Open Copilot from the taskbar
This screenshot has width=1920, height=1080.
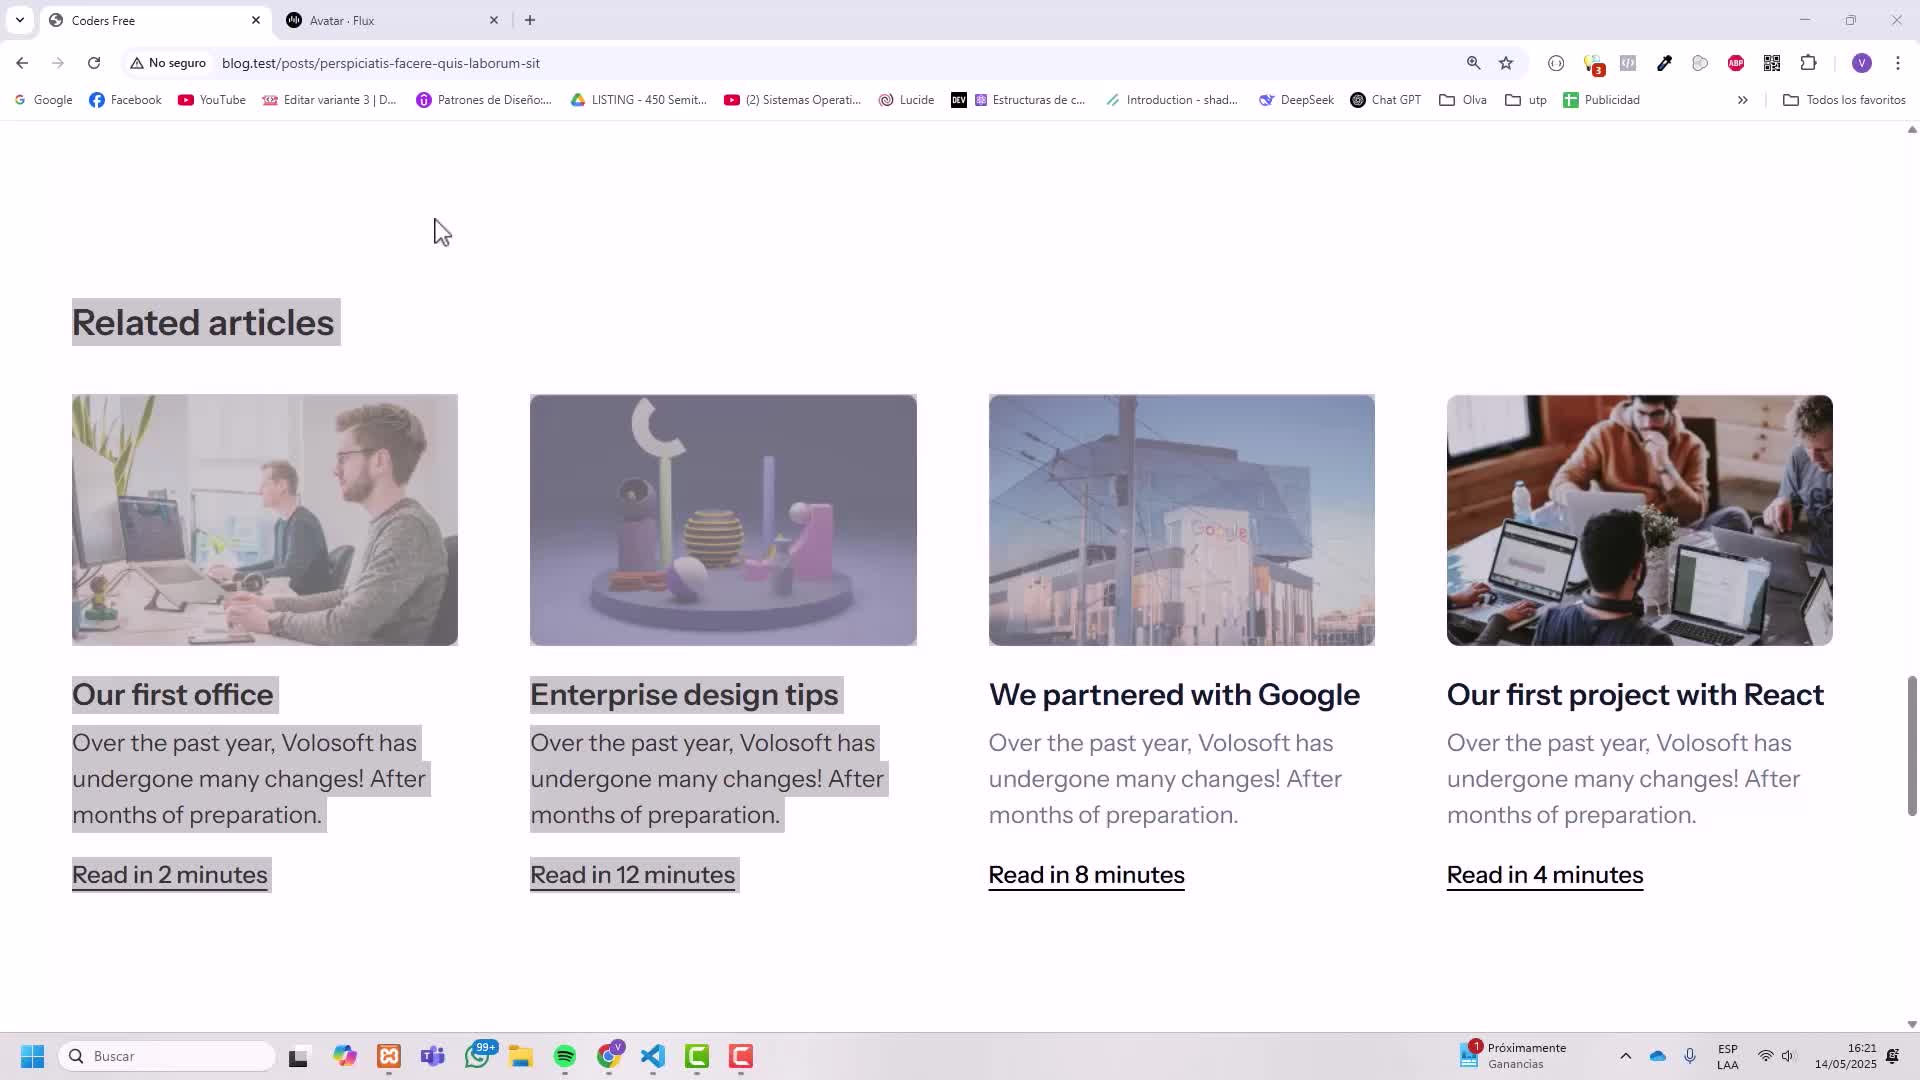[x=345, y=1056]
